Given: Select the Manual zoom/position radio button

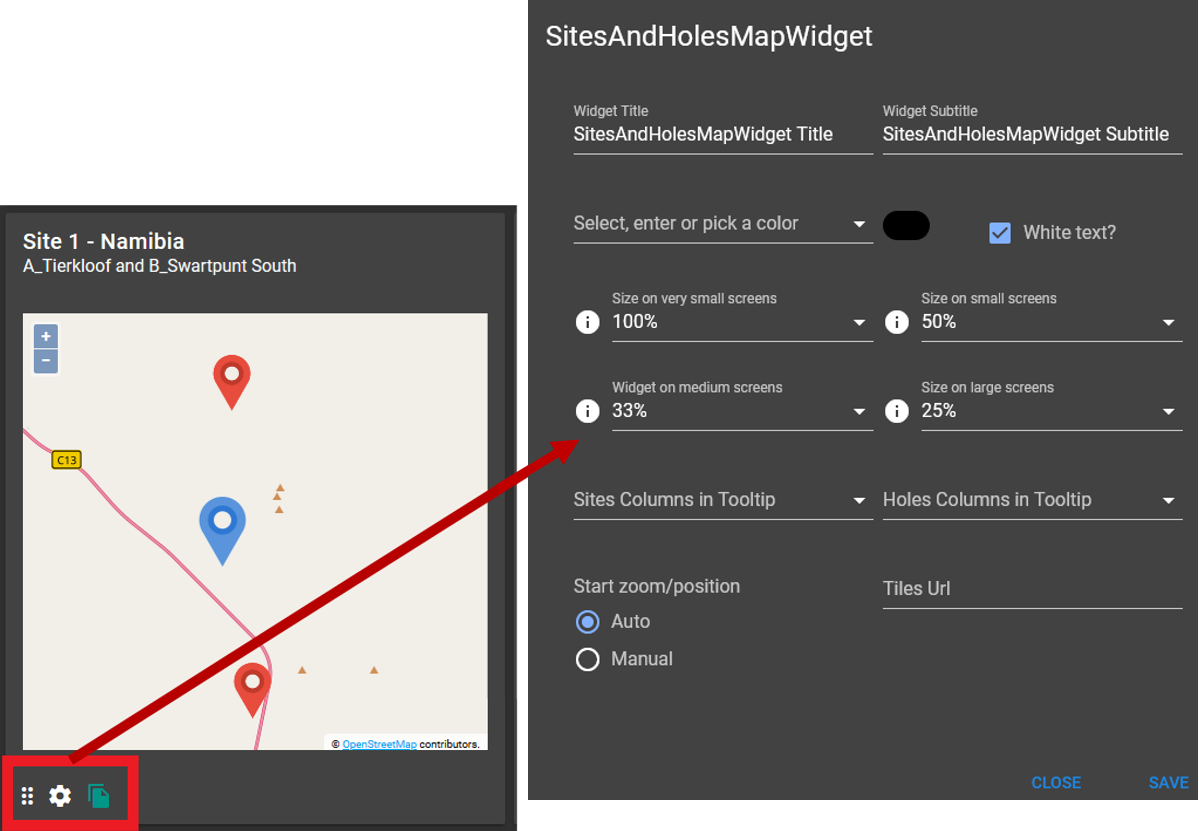Looking at the screenshot, I should pyautogui.click(x=588, y=659).
